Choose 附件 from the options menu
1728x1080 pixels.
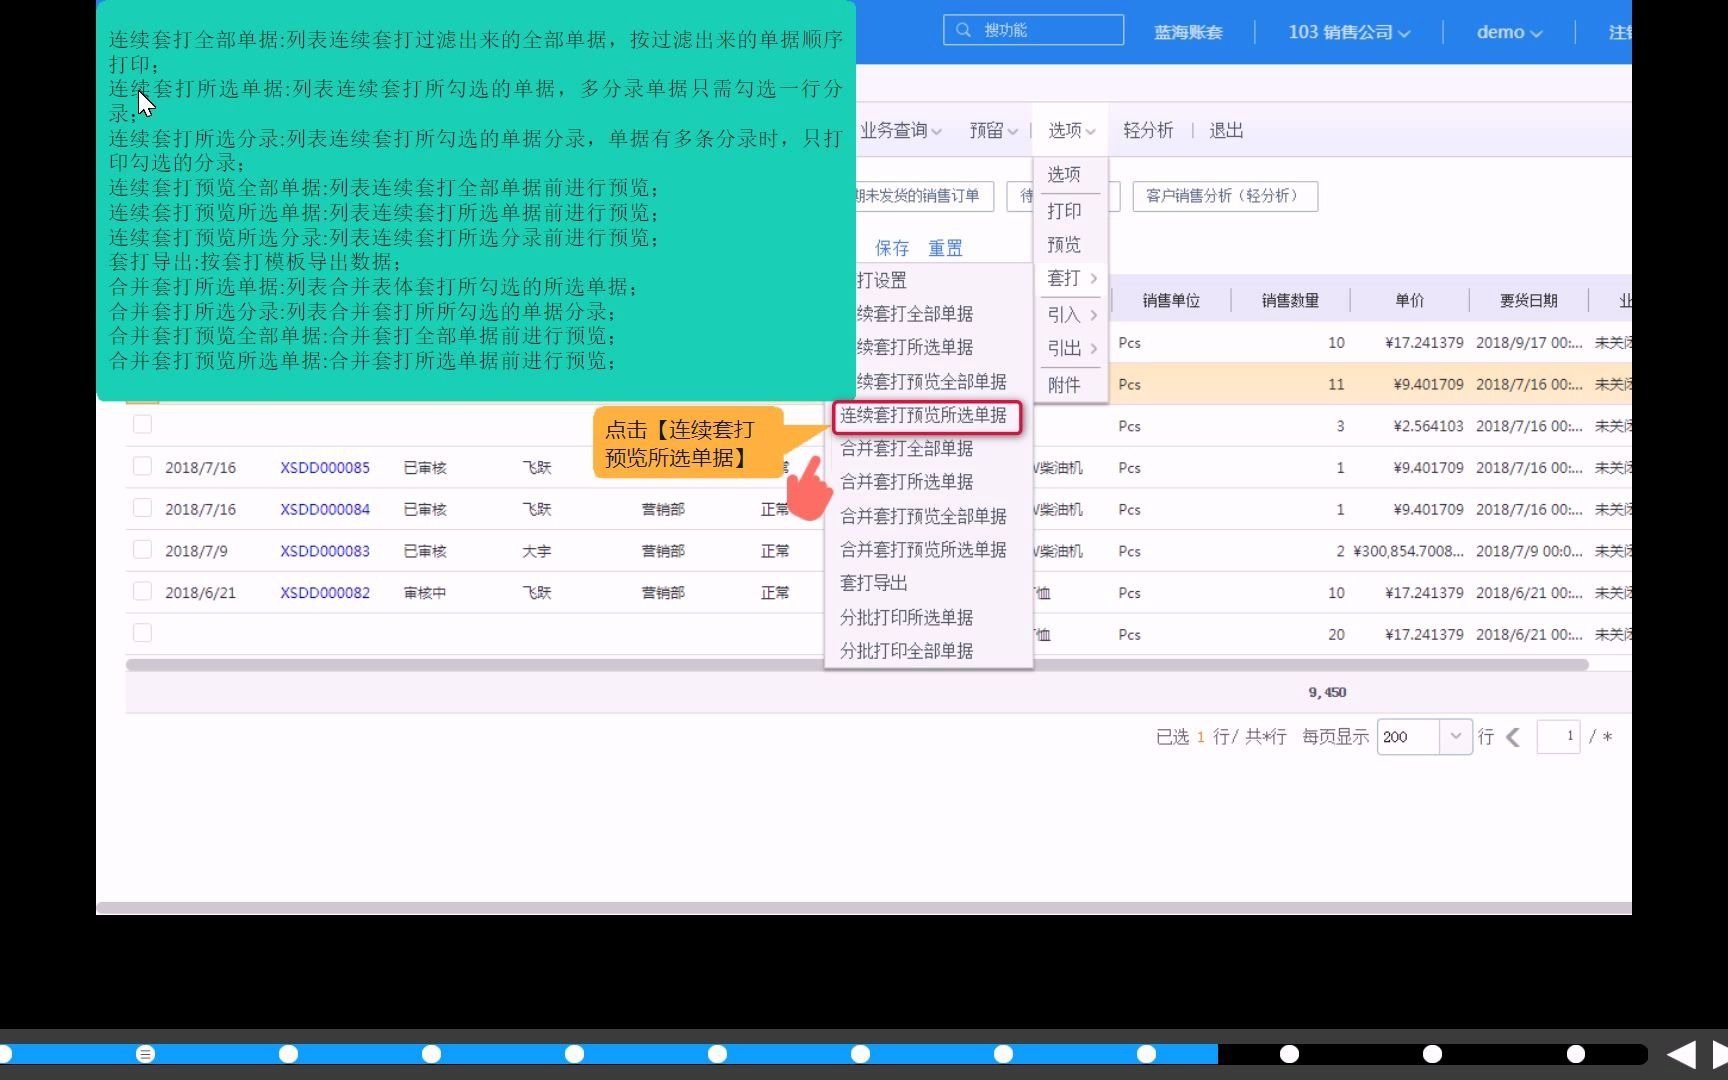pyautogui.click(x=1064, y=385)
